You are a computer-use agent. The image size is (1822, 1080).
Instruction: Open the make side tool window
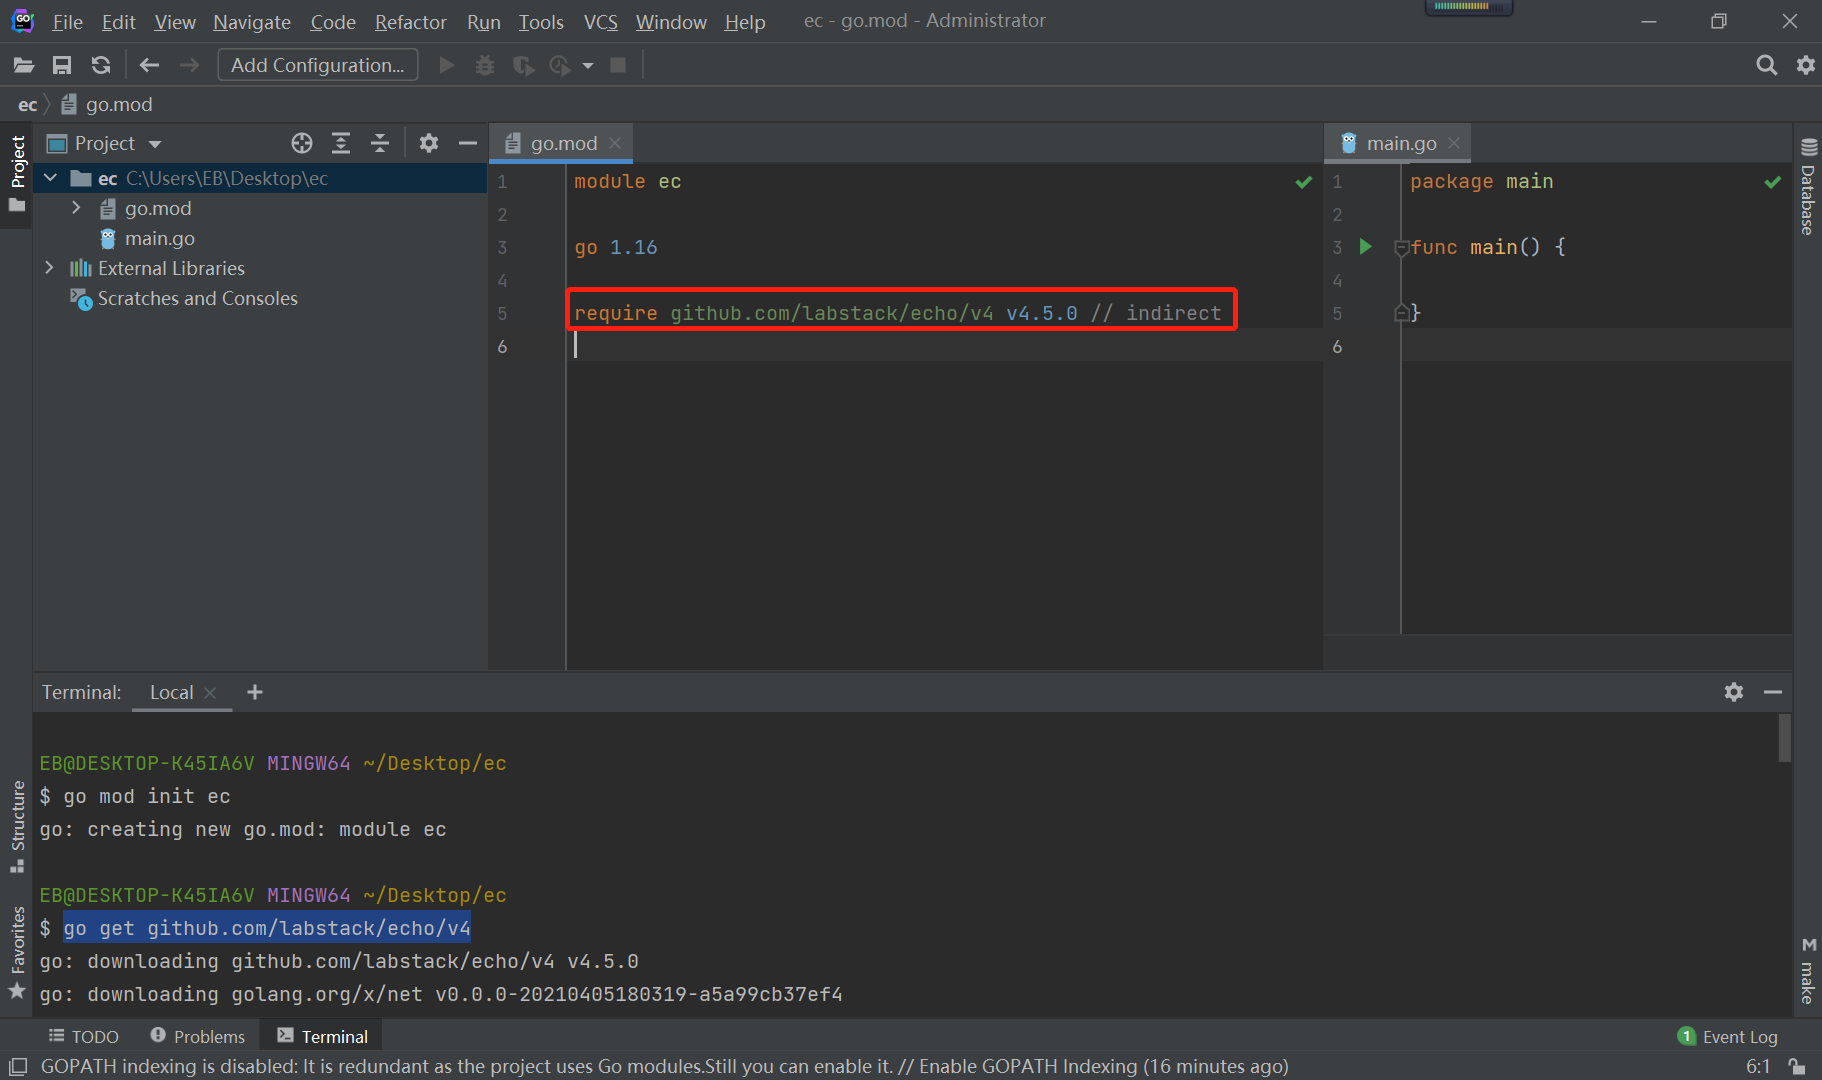pos(1808,971)
